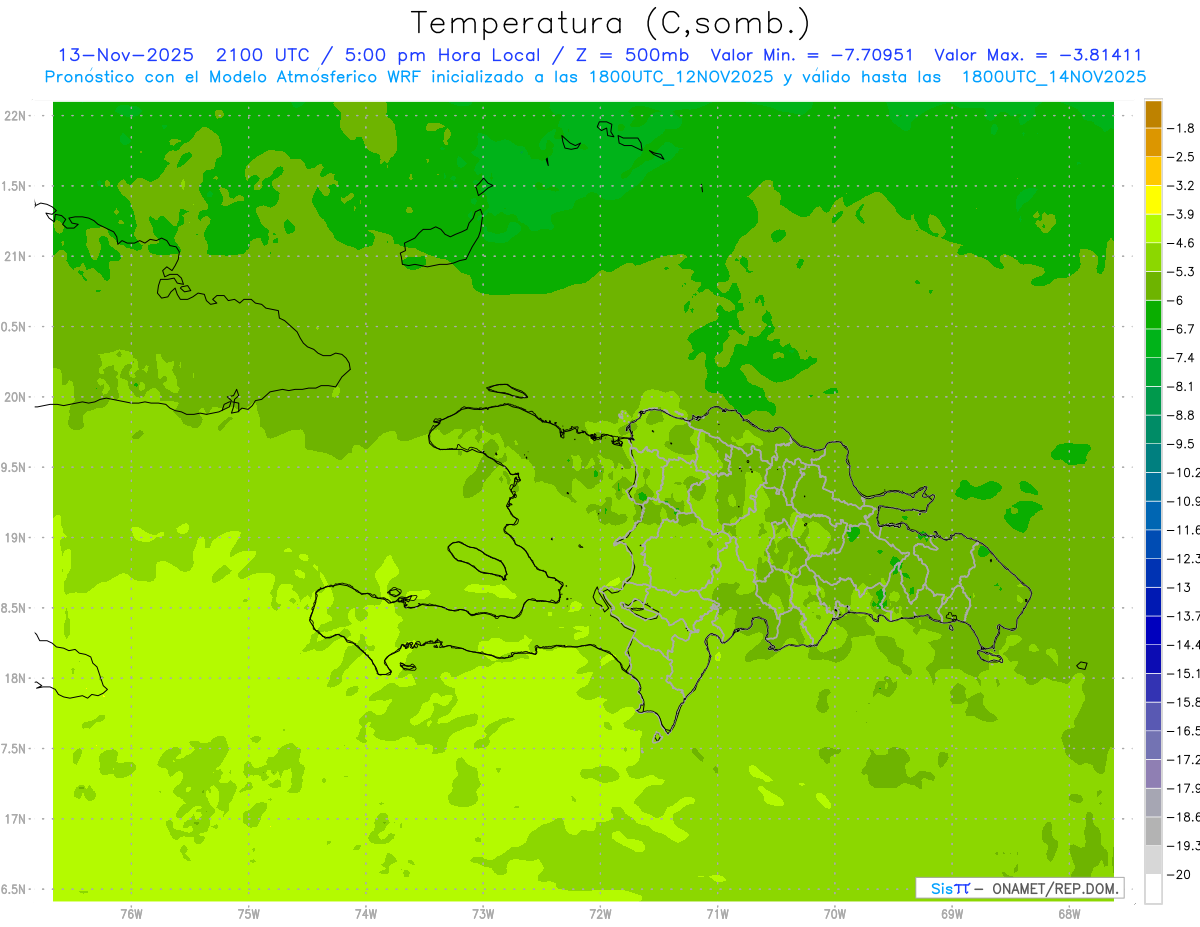Image resolution: width=1200 pixels, height=927 pixels.
Task: Click the -3.2 colorbar label
Action: [x=1182, y=186]
